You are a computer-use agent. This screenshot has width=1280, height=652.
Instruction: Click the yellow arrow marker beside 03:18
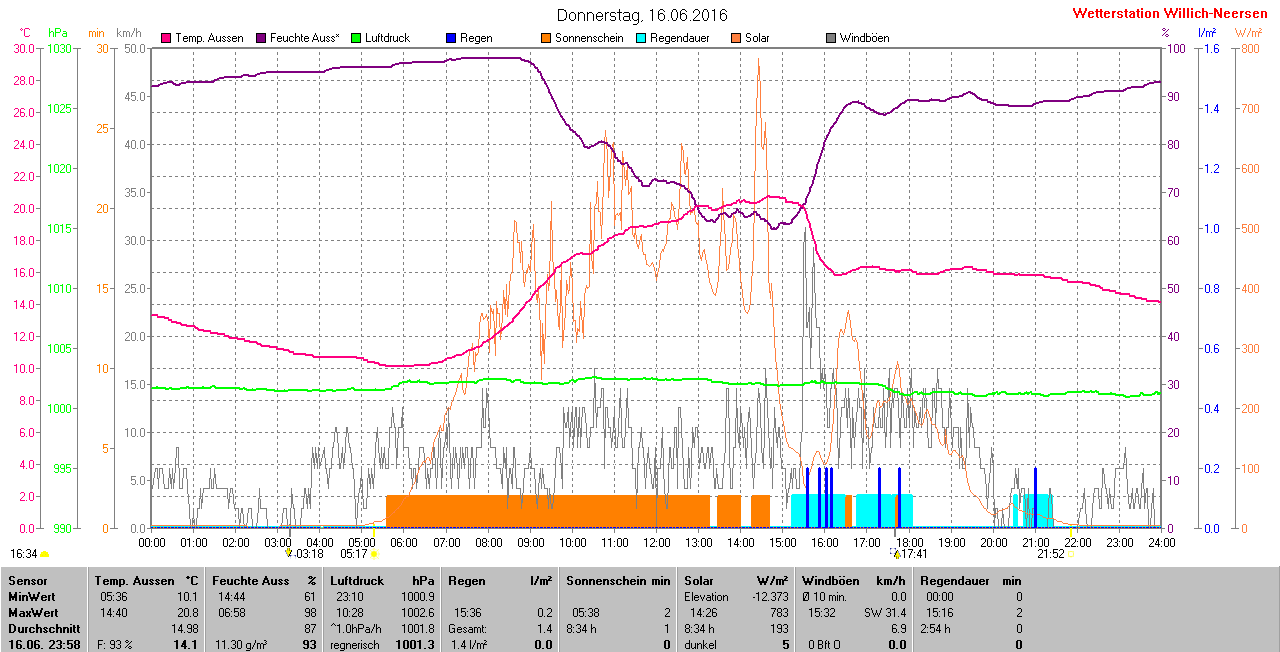tap(288, 553)
